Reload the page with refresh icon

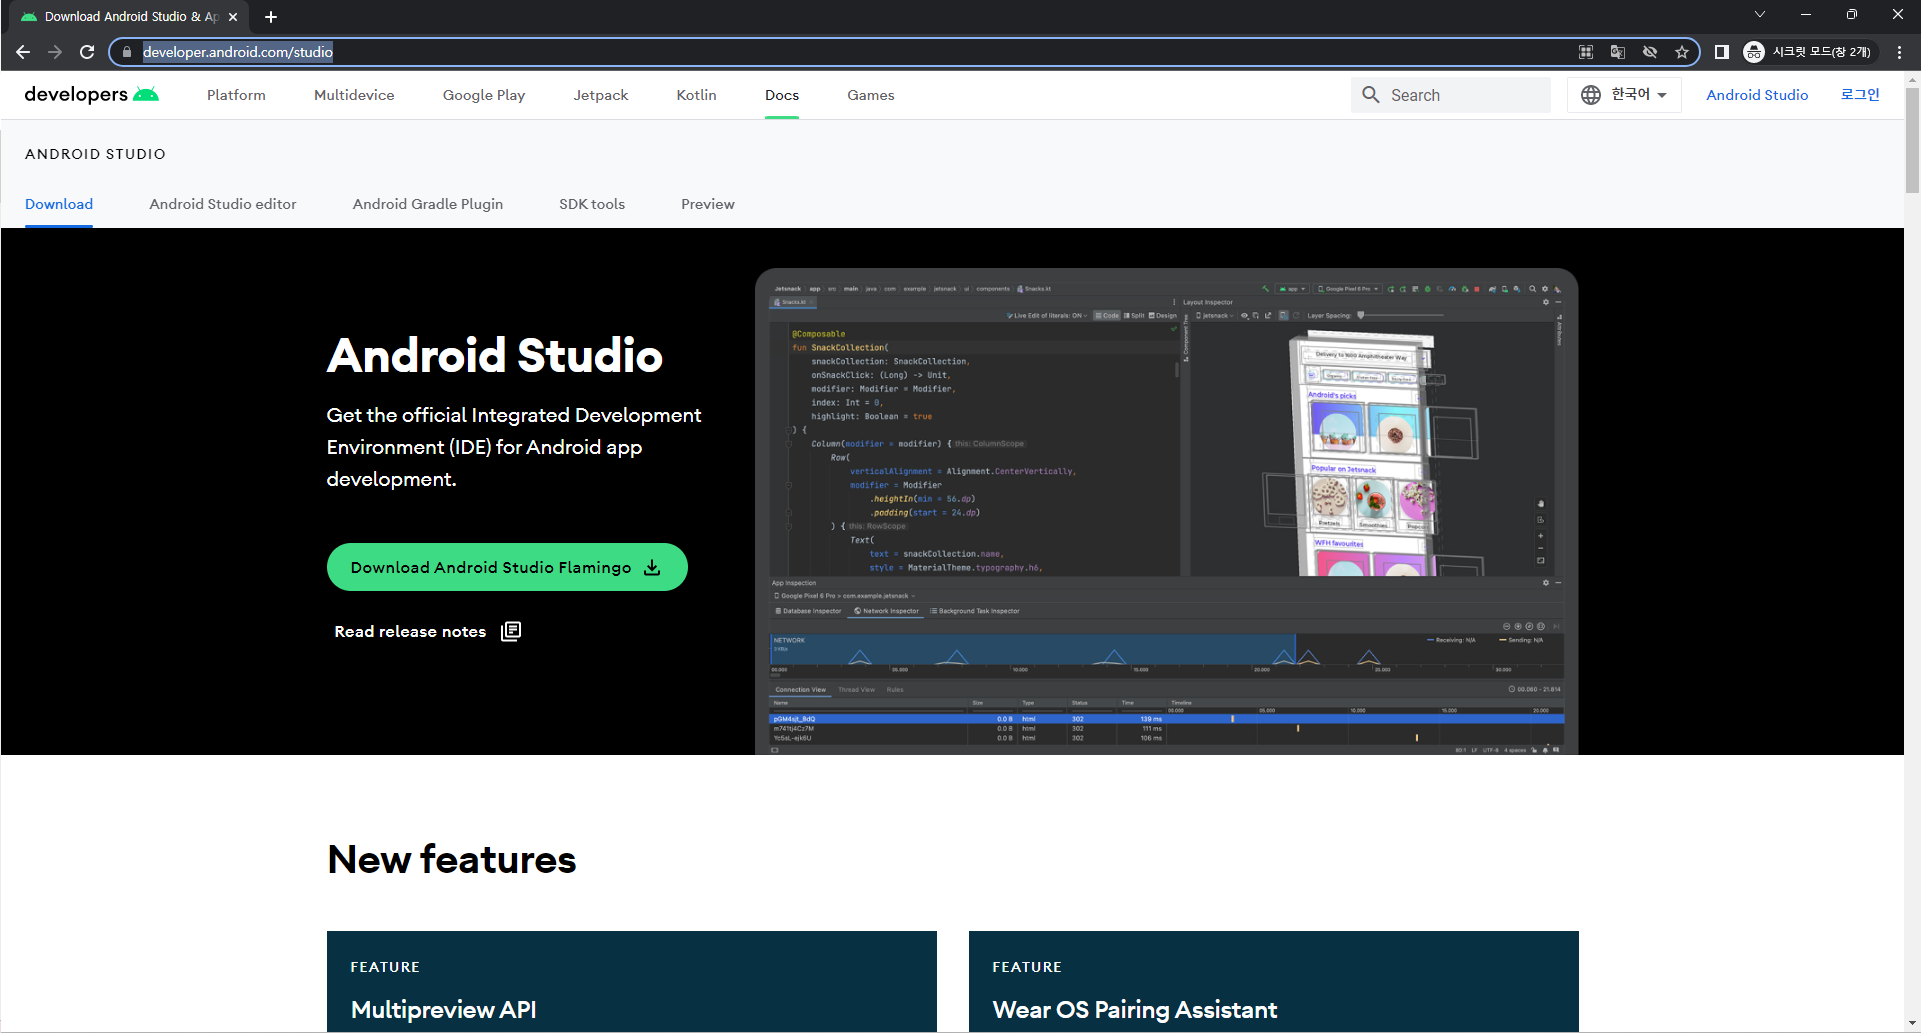(x=87, y=52)
